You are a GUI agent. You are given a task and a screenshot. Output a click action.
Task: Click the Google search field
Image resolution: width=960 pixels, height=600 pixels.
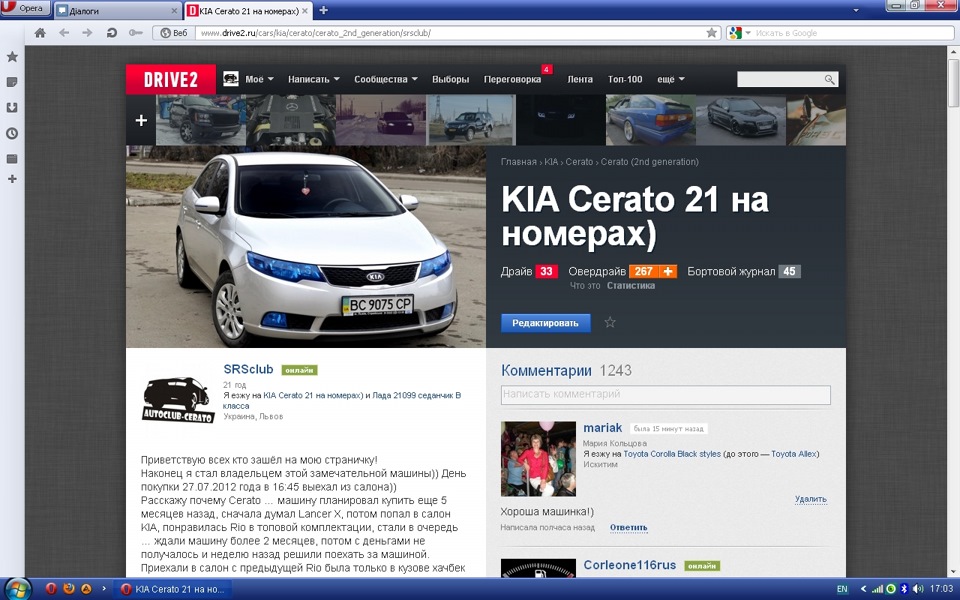(853, 33)
